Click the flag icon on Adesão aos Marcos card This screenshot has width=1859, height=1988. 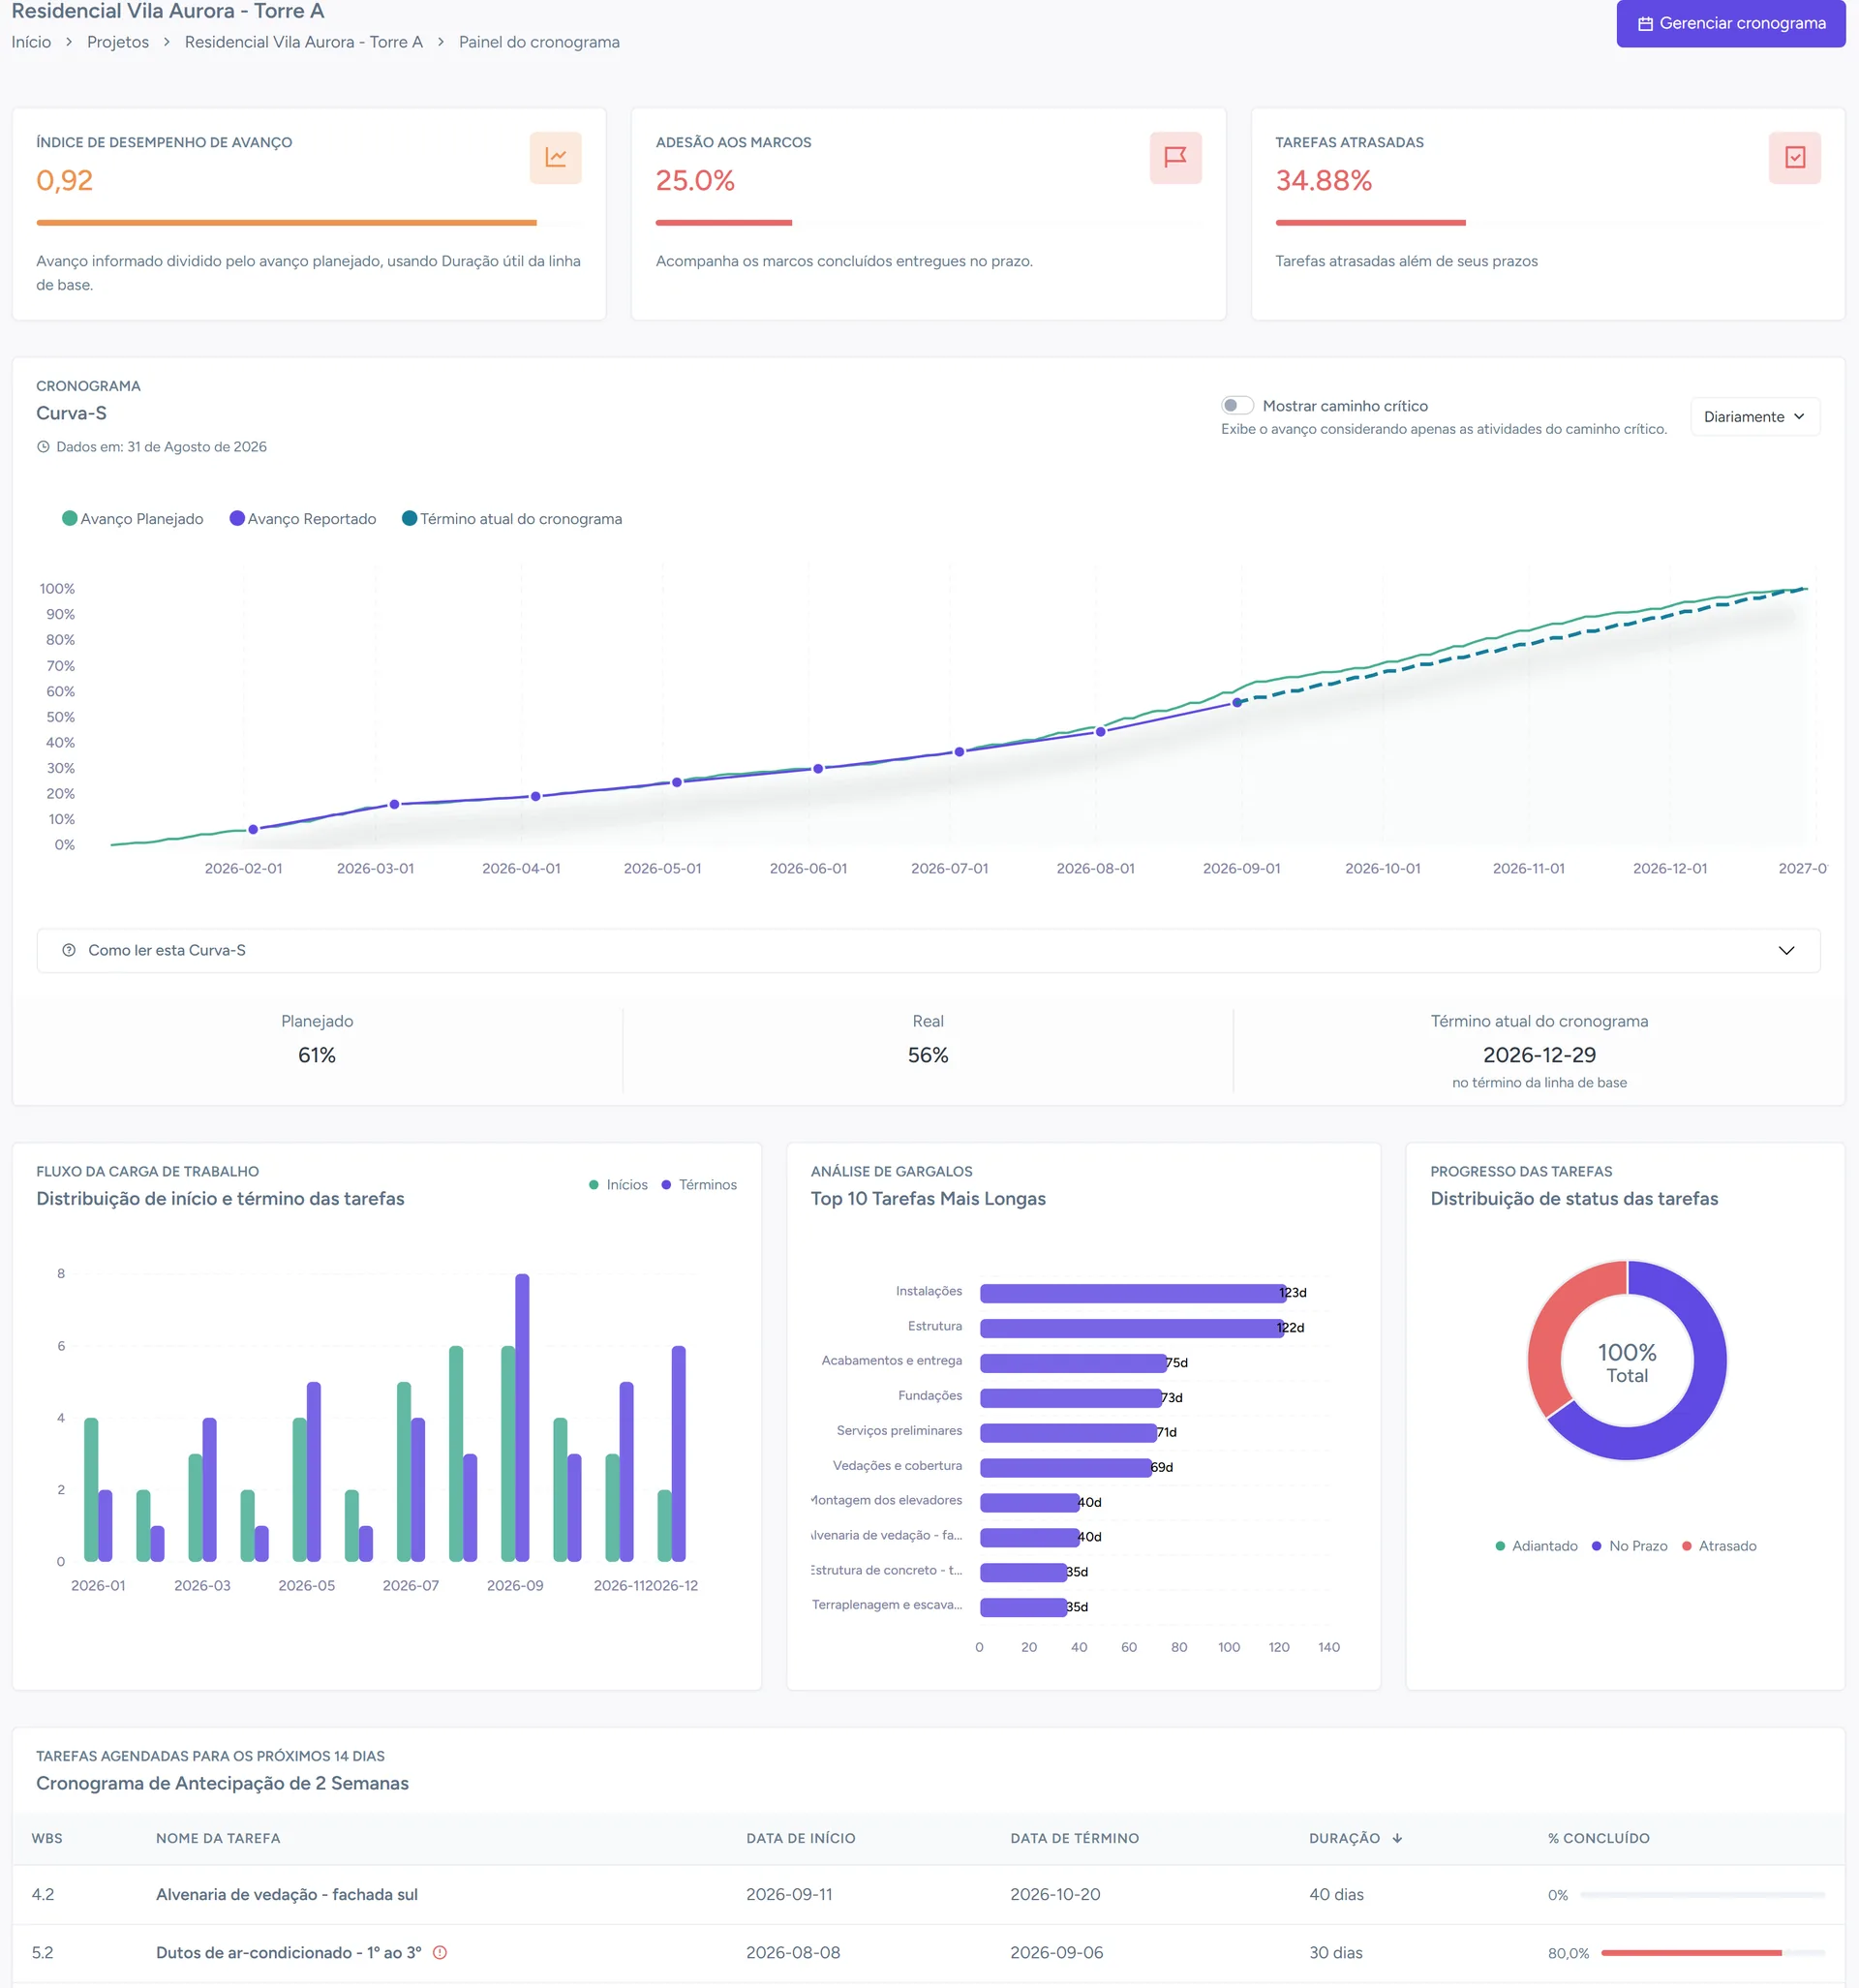click(1175, 158)
